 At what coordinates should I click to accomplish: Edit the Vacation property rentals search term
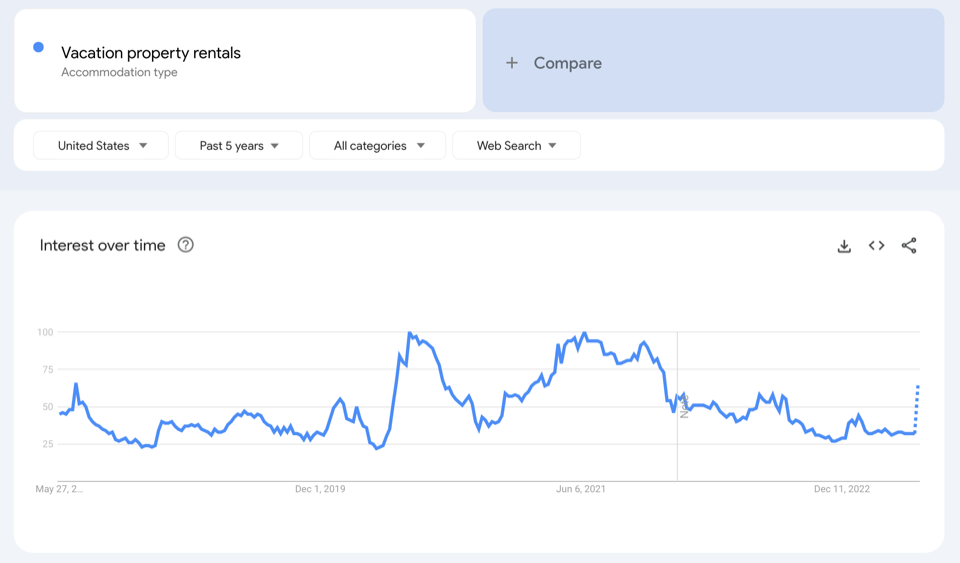[151, 53]
